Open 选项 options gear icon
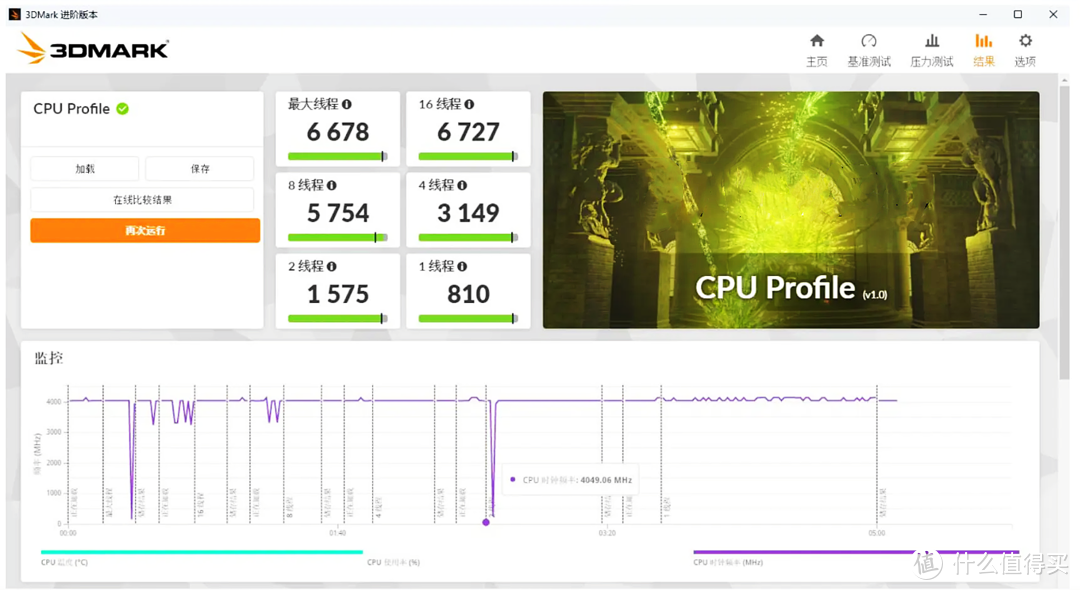This screenshot has height=590, width=1080. pyautogui.click(x=1026, y=41)
